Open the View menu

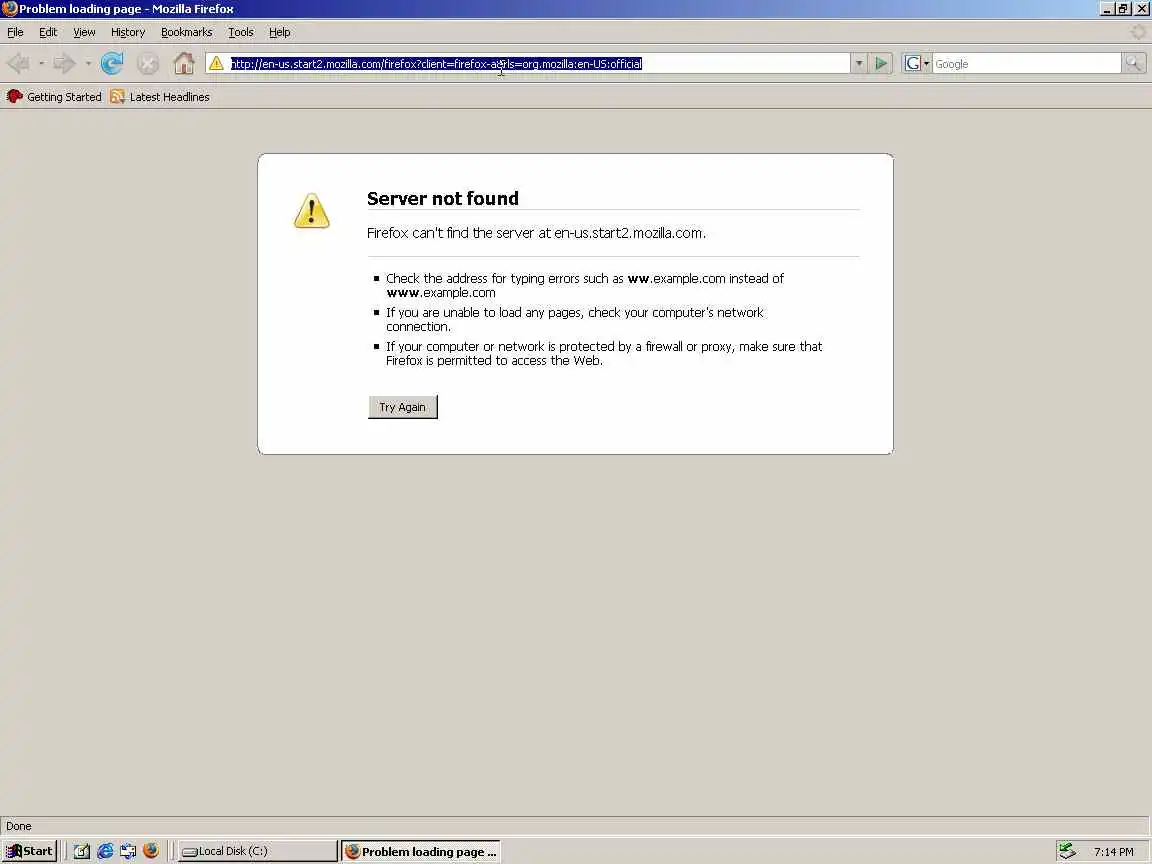tap(84, 32)
